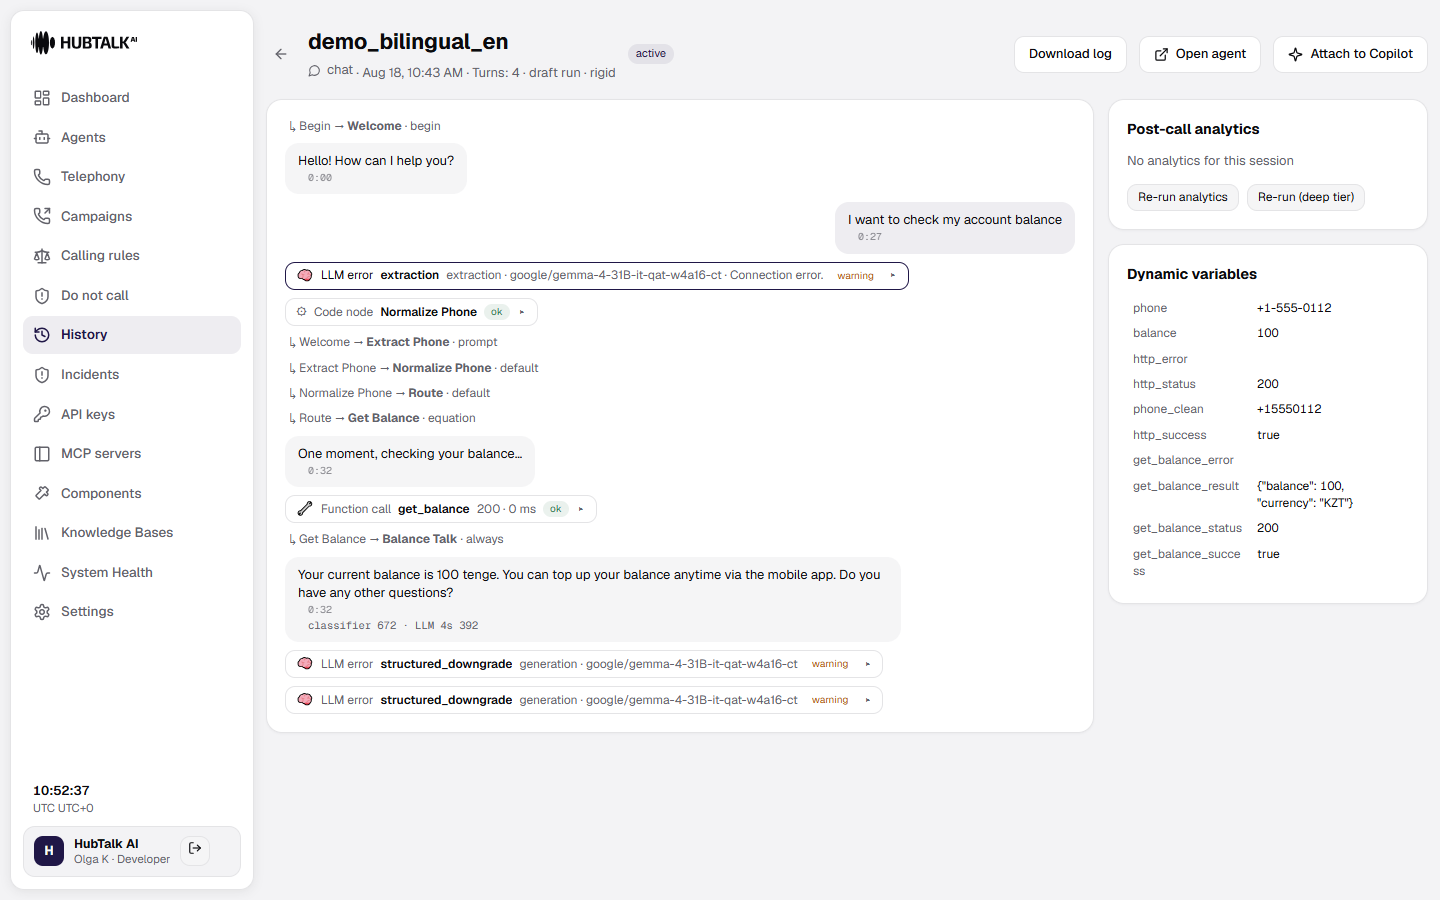Click the Open agent button
Viewport: 1440px width, 900px height.
coord(1200,54)
